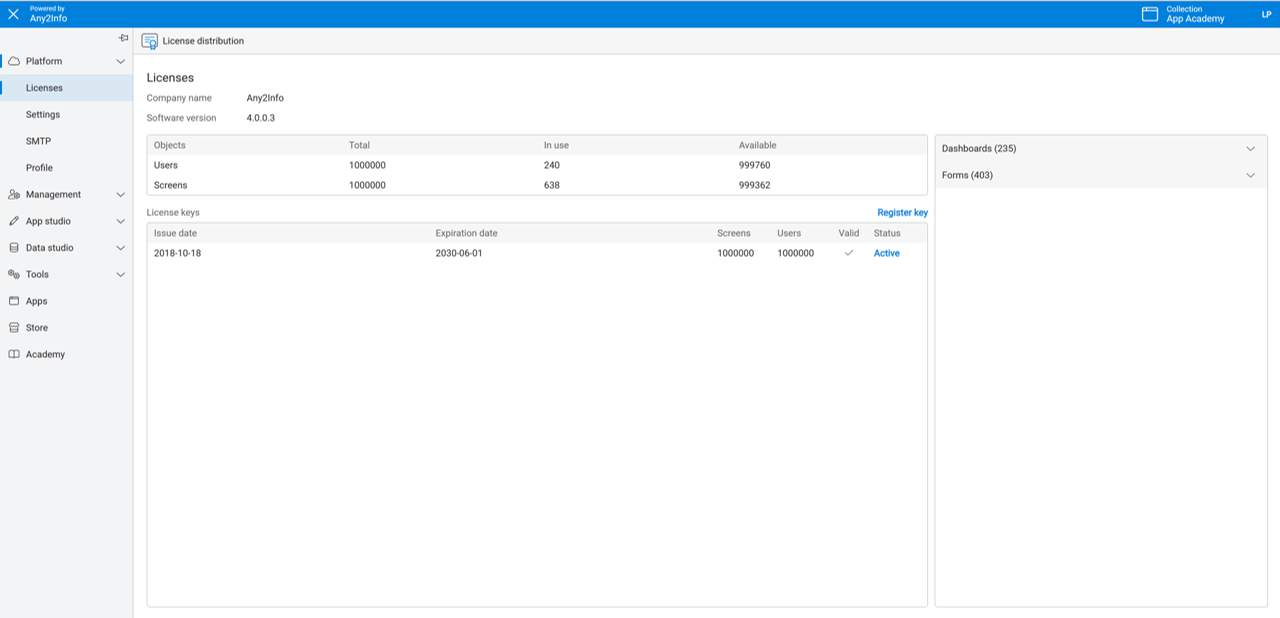Click the sidebar pin icon

click(x=123, y=38)
